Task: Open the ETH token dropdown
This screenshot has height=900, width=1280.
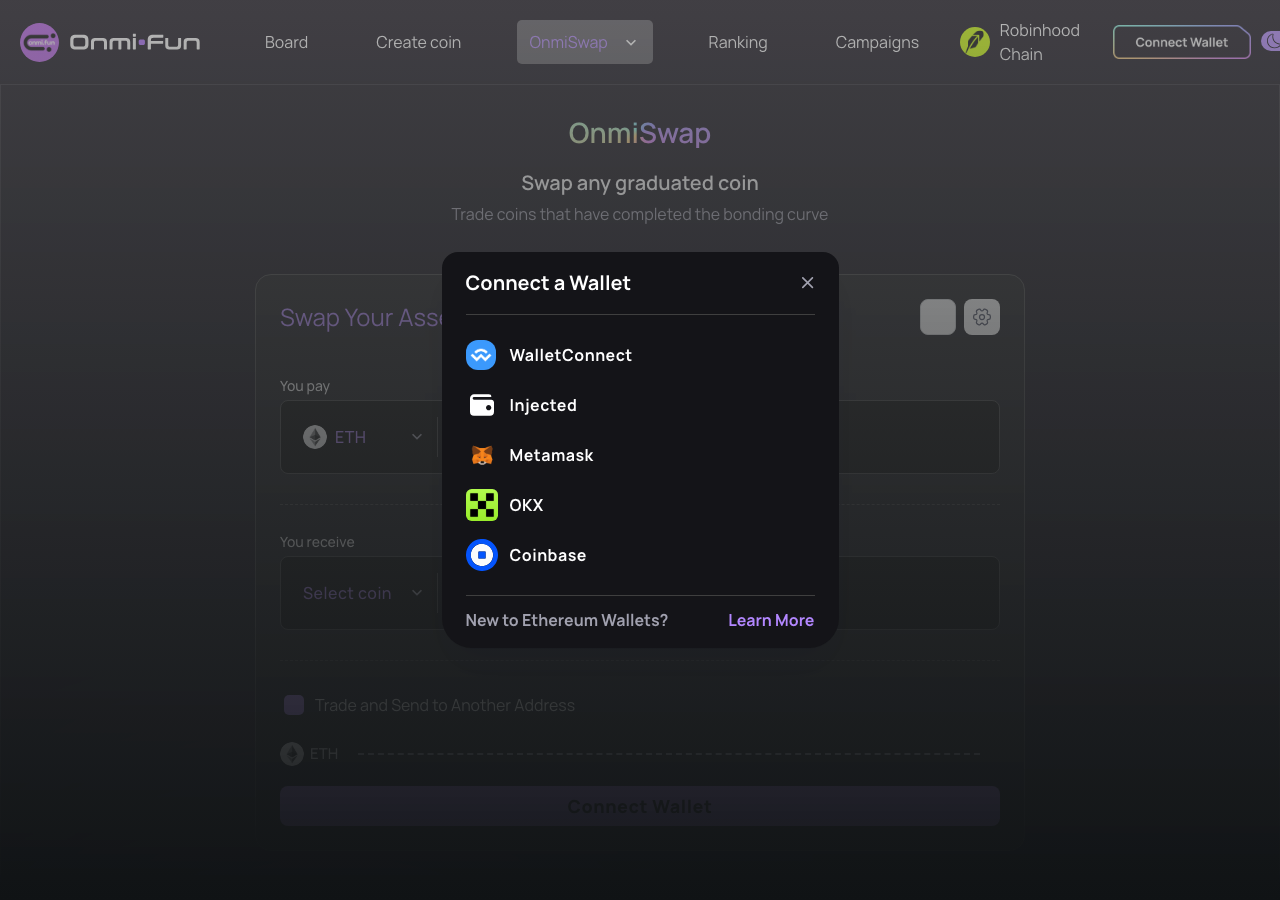Action: pyautogui.click(x=363, y=437)
